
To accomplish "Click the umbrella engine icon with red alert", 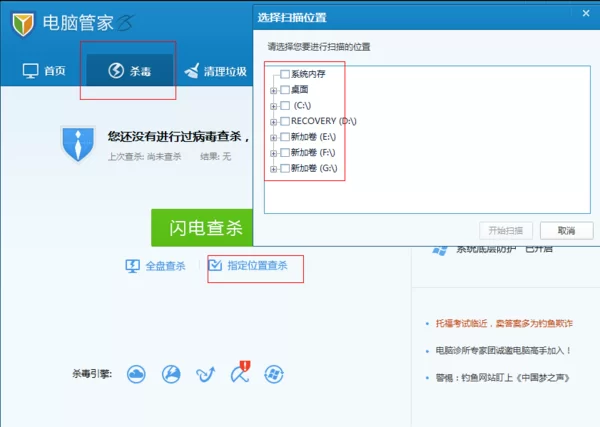I will 239,372.
